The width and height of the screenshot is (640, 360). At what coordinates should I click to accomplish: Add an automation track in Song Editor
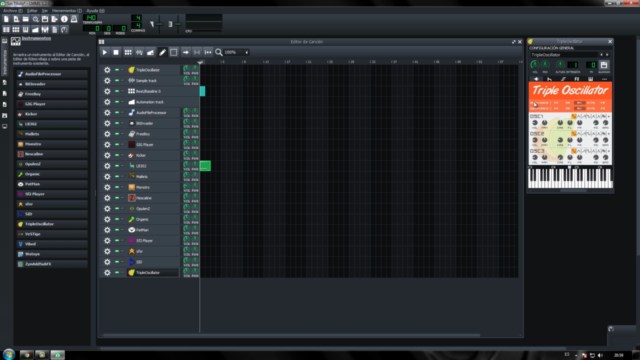151,52
